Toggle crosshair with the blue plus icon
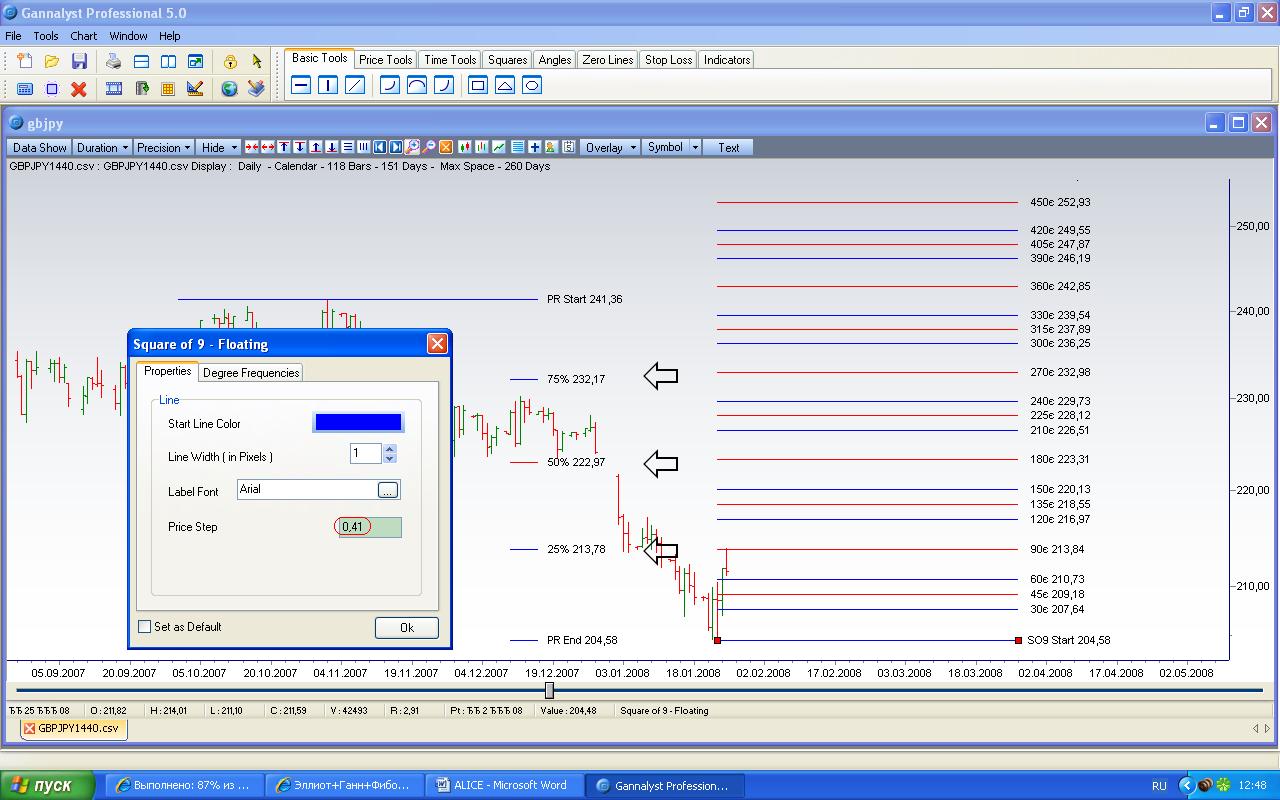Viewport: 1280px width, 800px height. pyautogui.click(x=535, y=147)
